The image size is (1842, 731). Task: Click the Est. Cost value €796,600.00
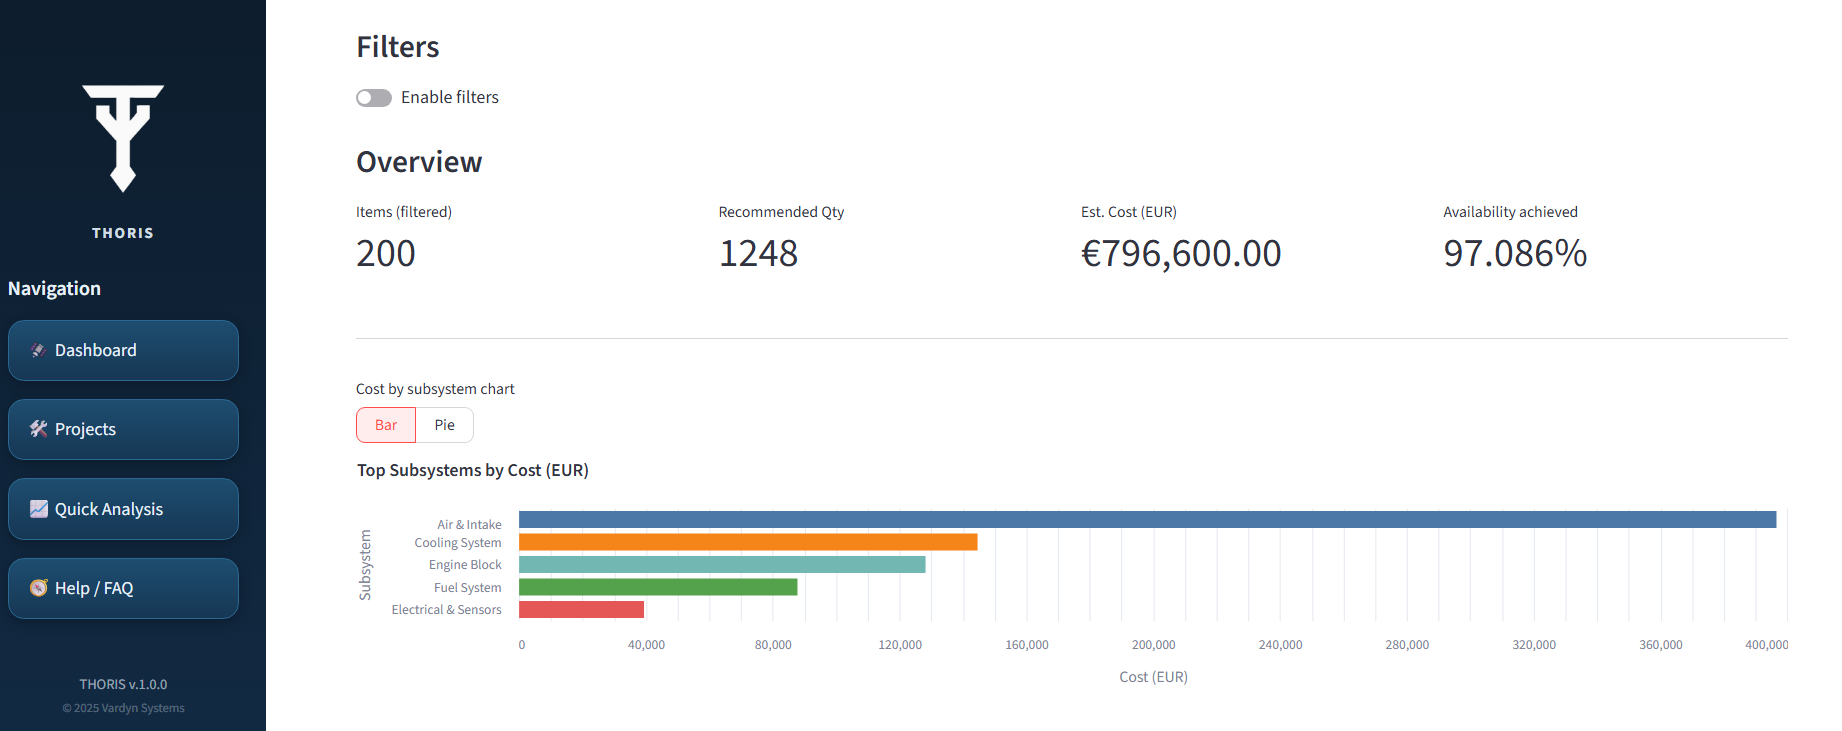(x=1180, y=254)
